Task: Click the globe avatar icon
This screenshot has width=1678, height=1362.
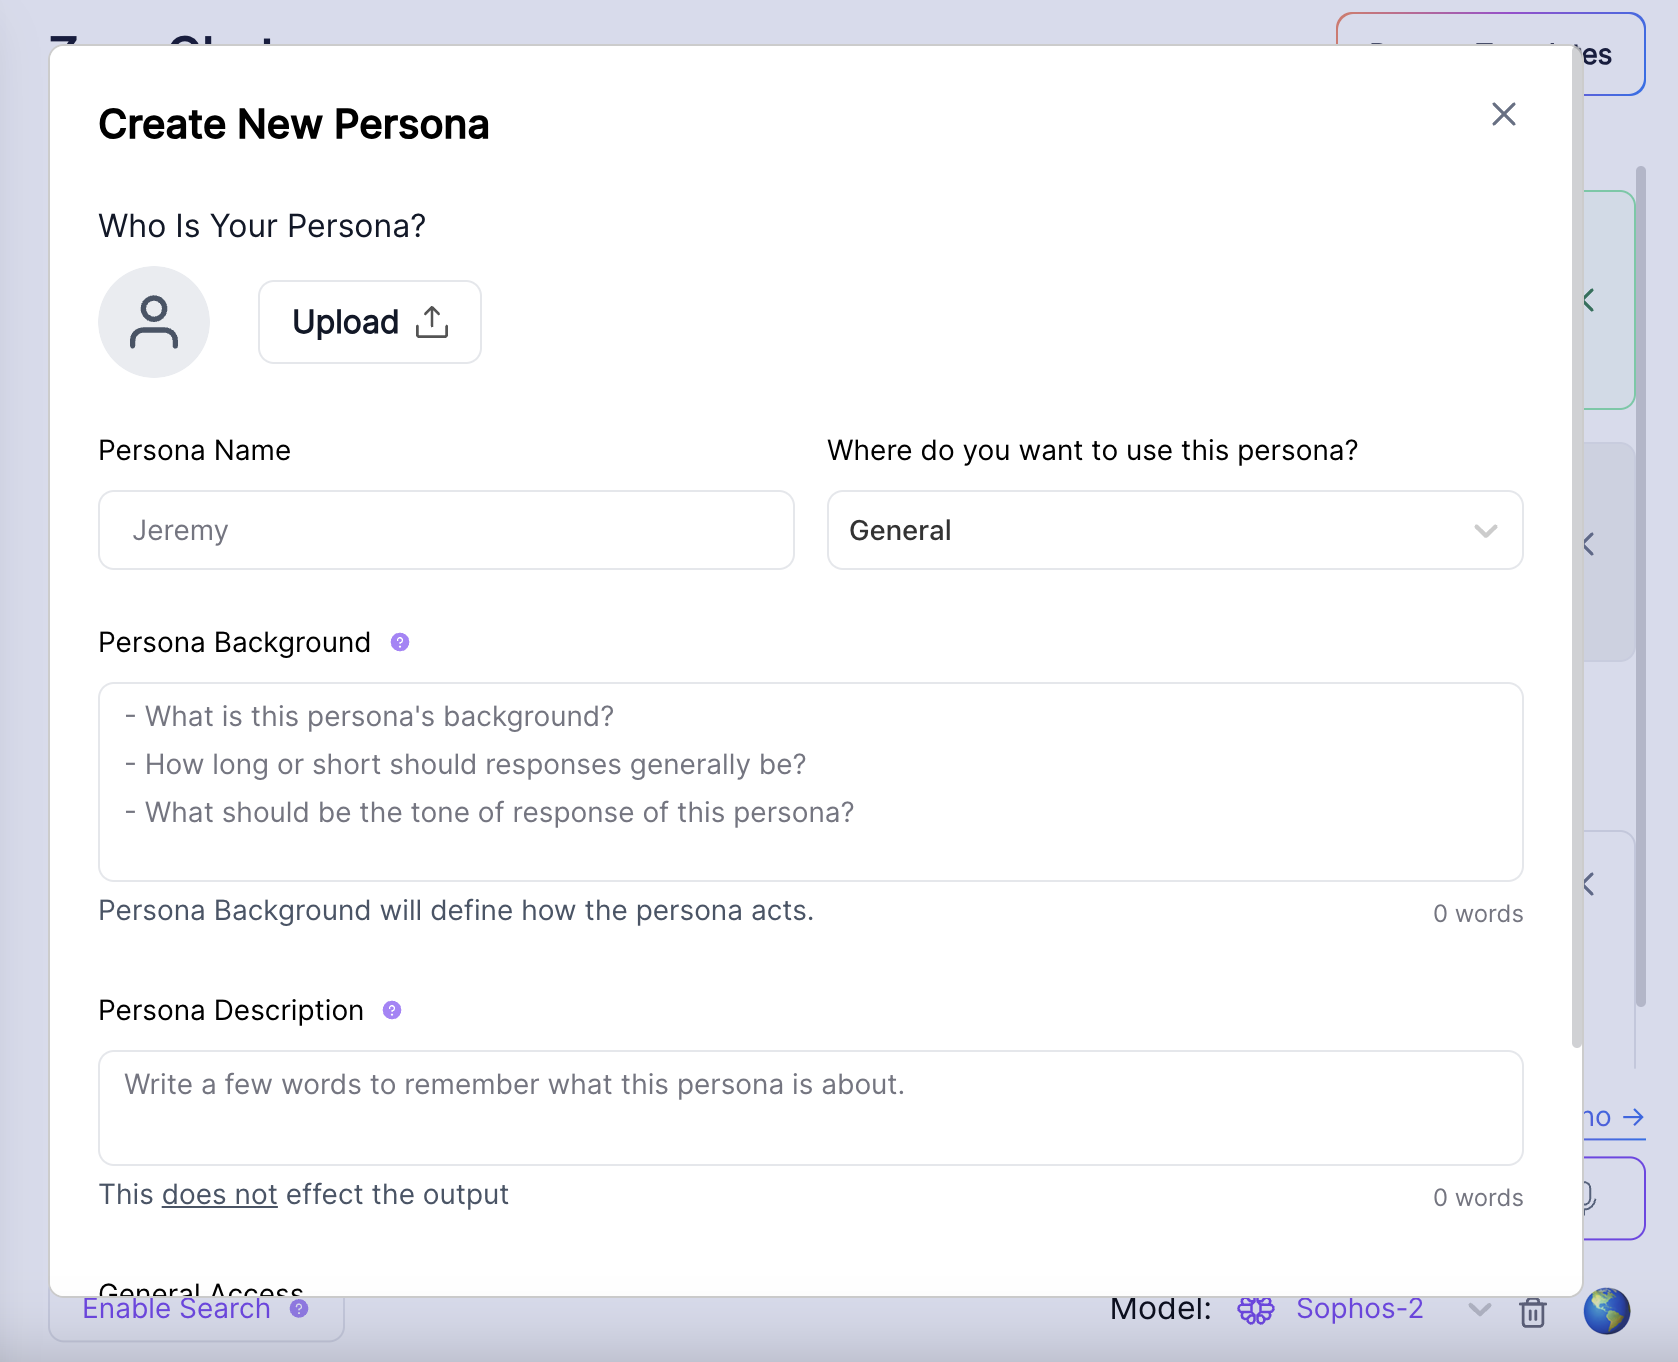Action: click(x=1607, y=1311)
